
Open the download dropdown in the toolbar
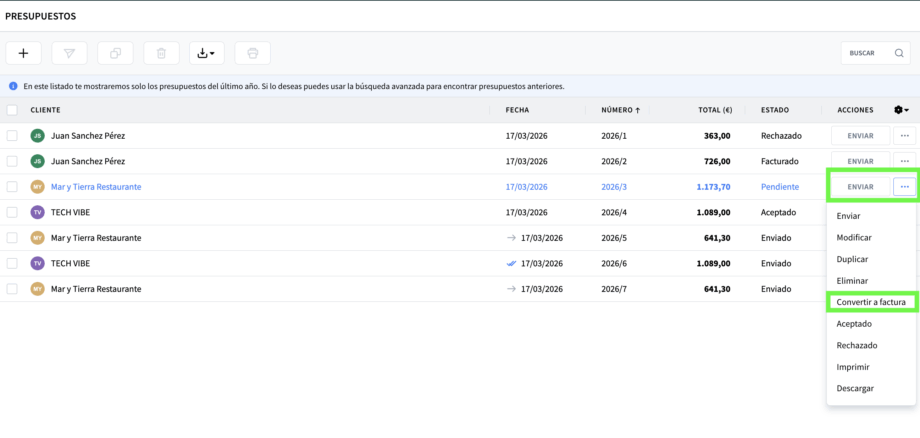(x=207, y=53)
